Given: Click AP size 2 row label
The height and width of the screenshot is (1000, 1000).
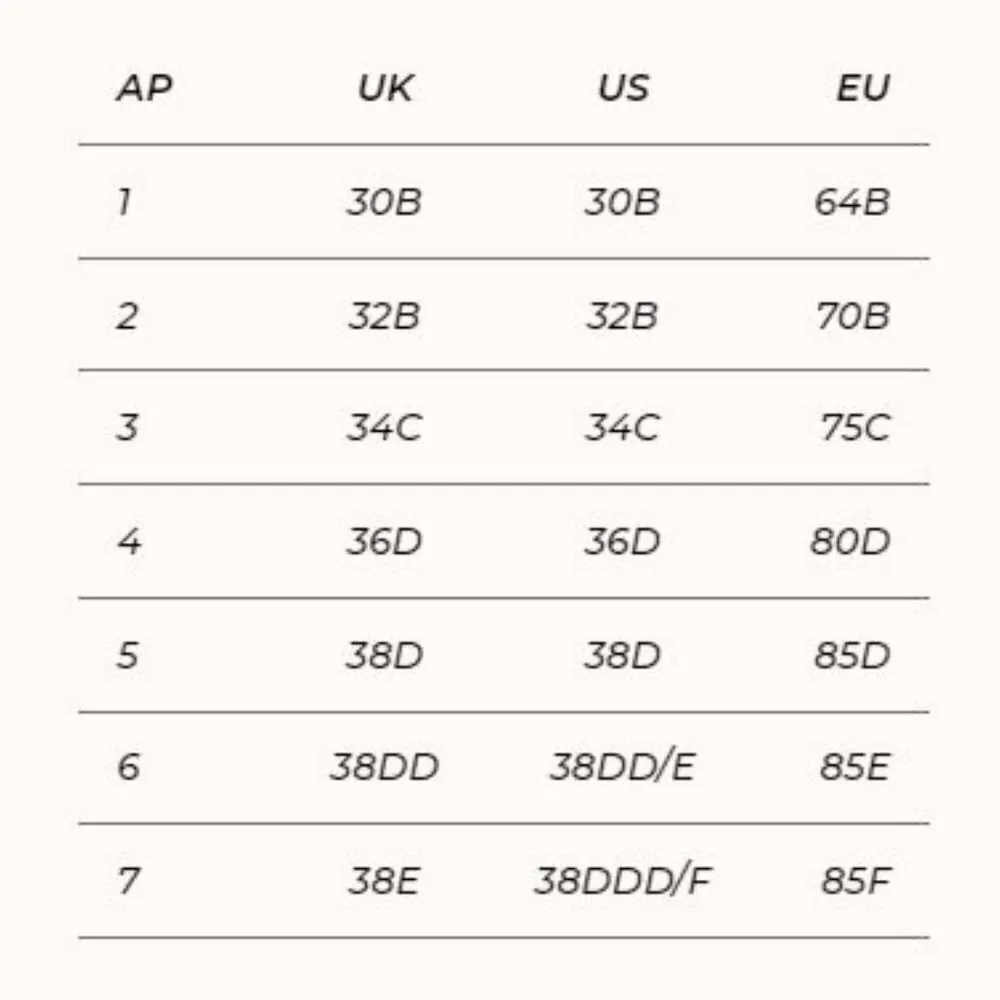Looking at the screenshot, I should tap(127, 316).
